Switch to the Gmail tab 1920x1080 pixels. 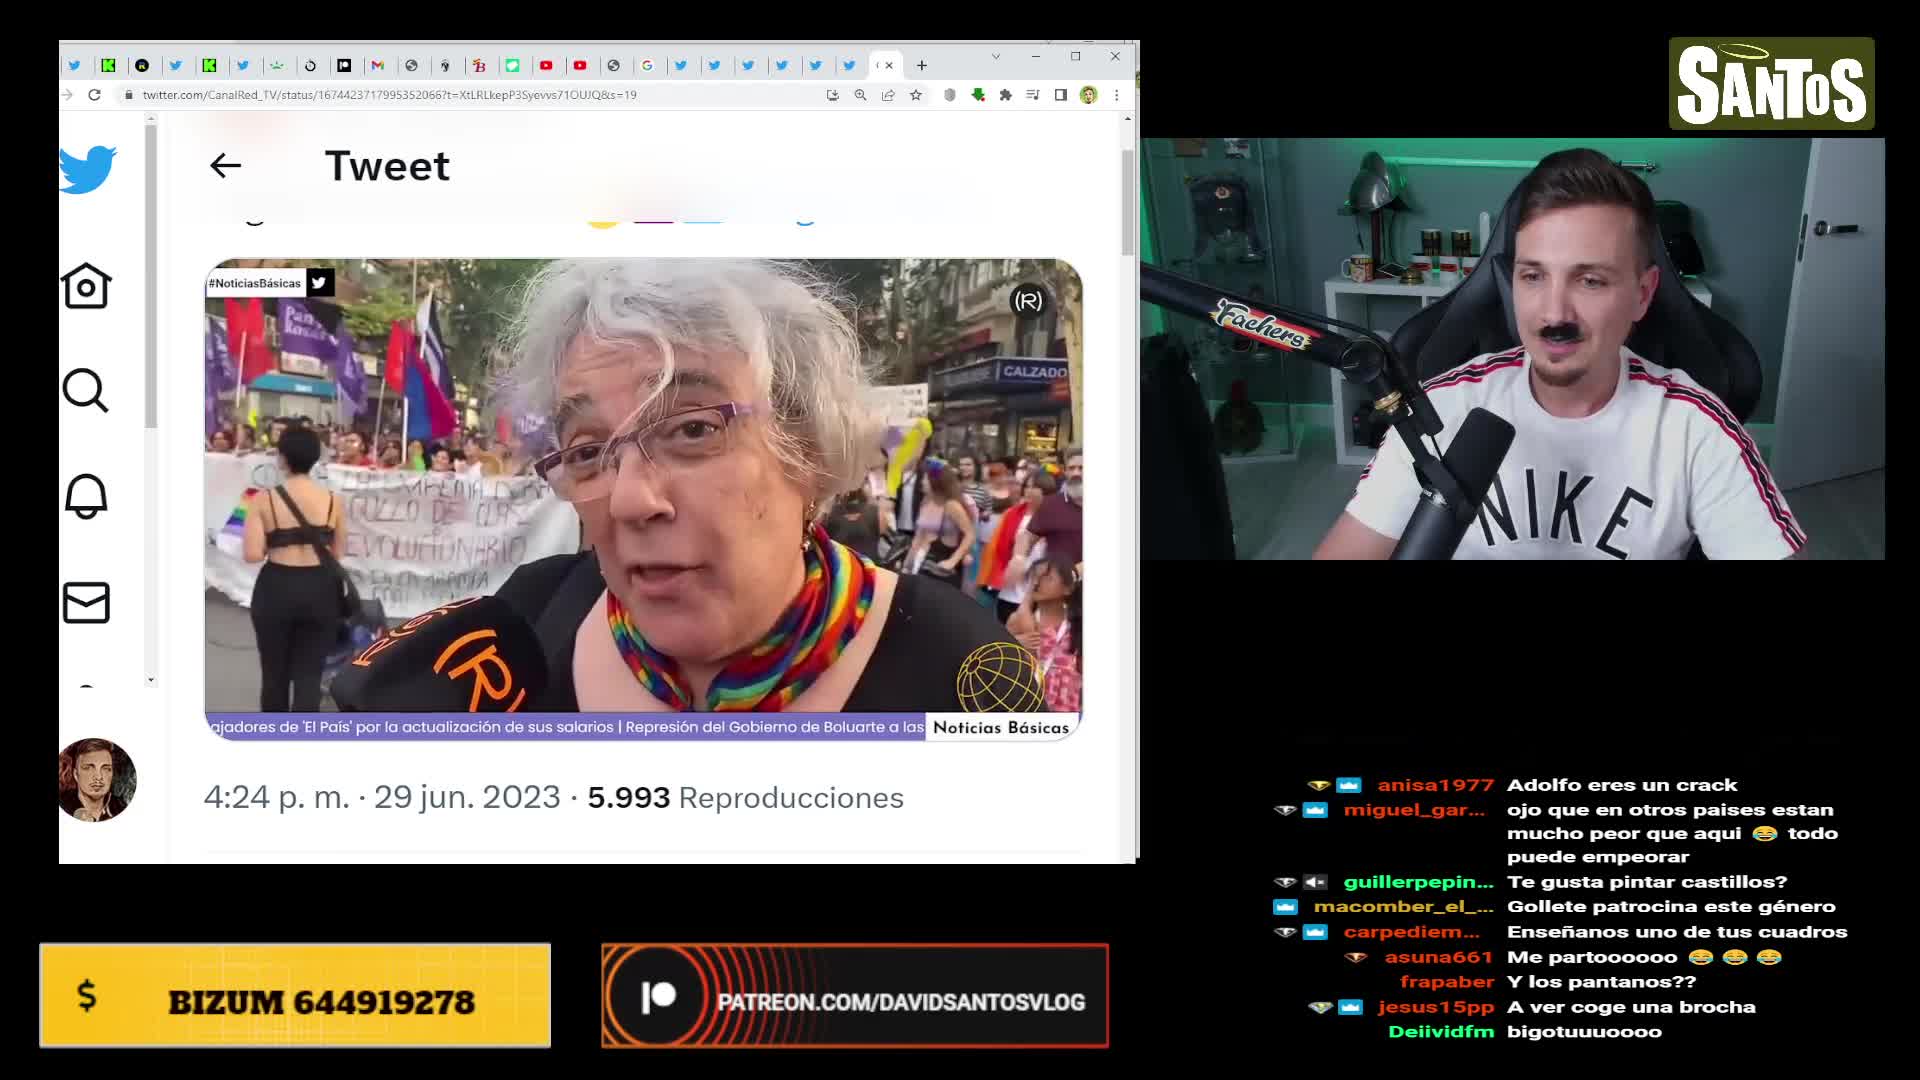tap(378, 66)
